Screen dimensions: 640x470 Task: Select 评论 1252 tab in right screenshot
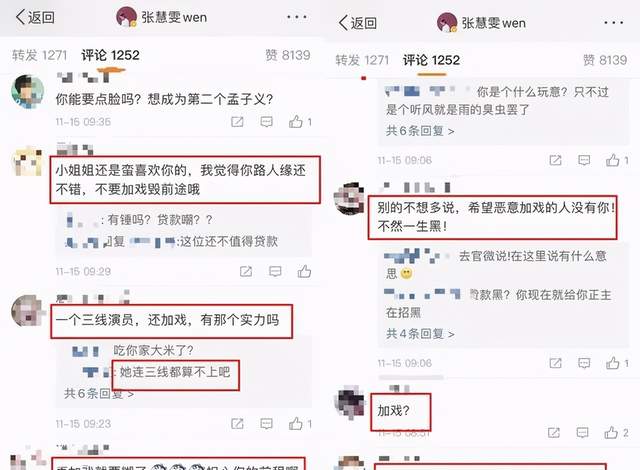431,60
